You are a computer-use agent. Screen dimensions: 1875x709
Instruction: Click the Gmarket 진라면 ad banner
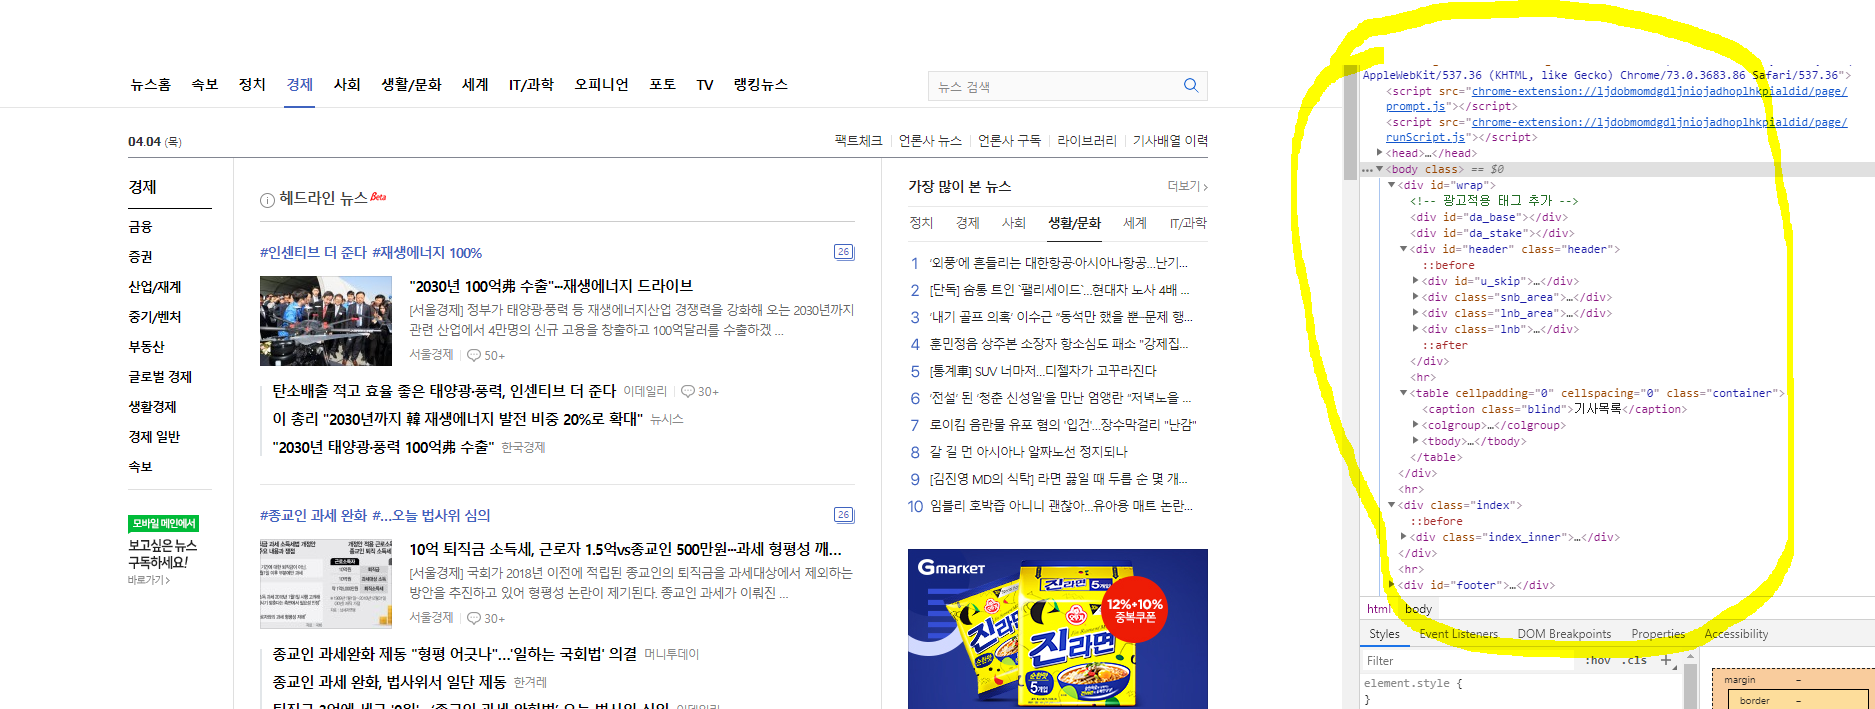tap(1058, 629)
